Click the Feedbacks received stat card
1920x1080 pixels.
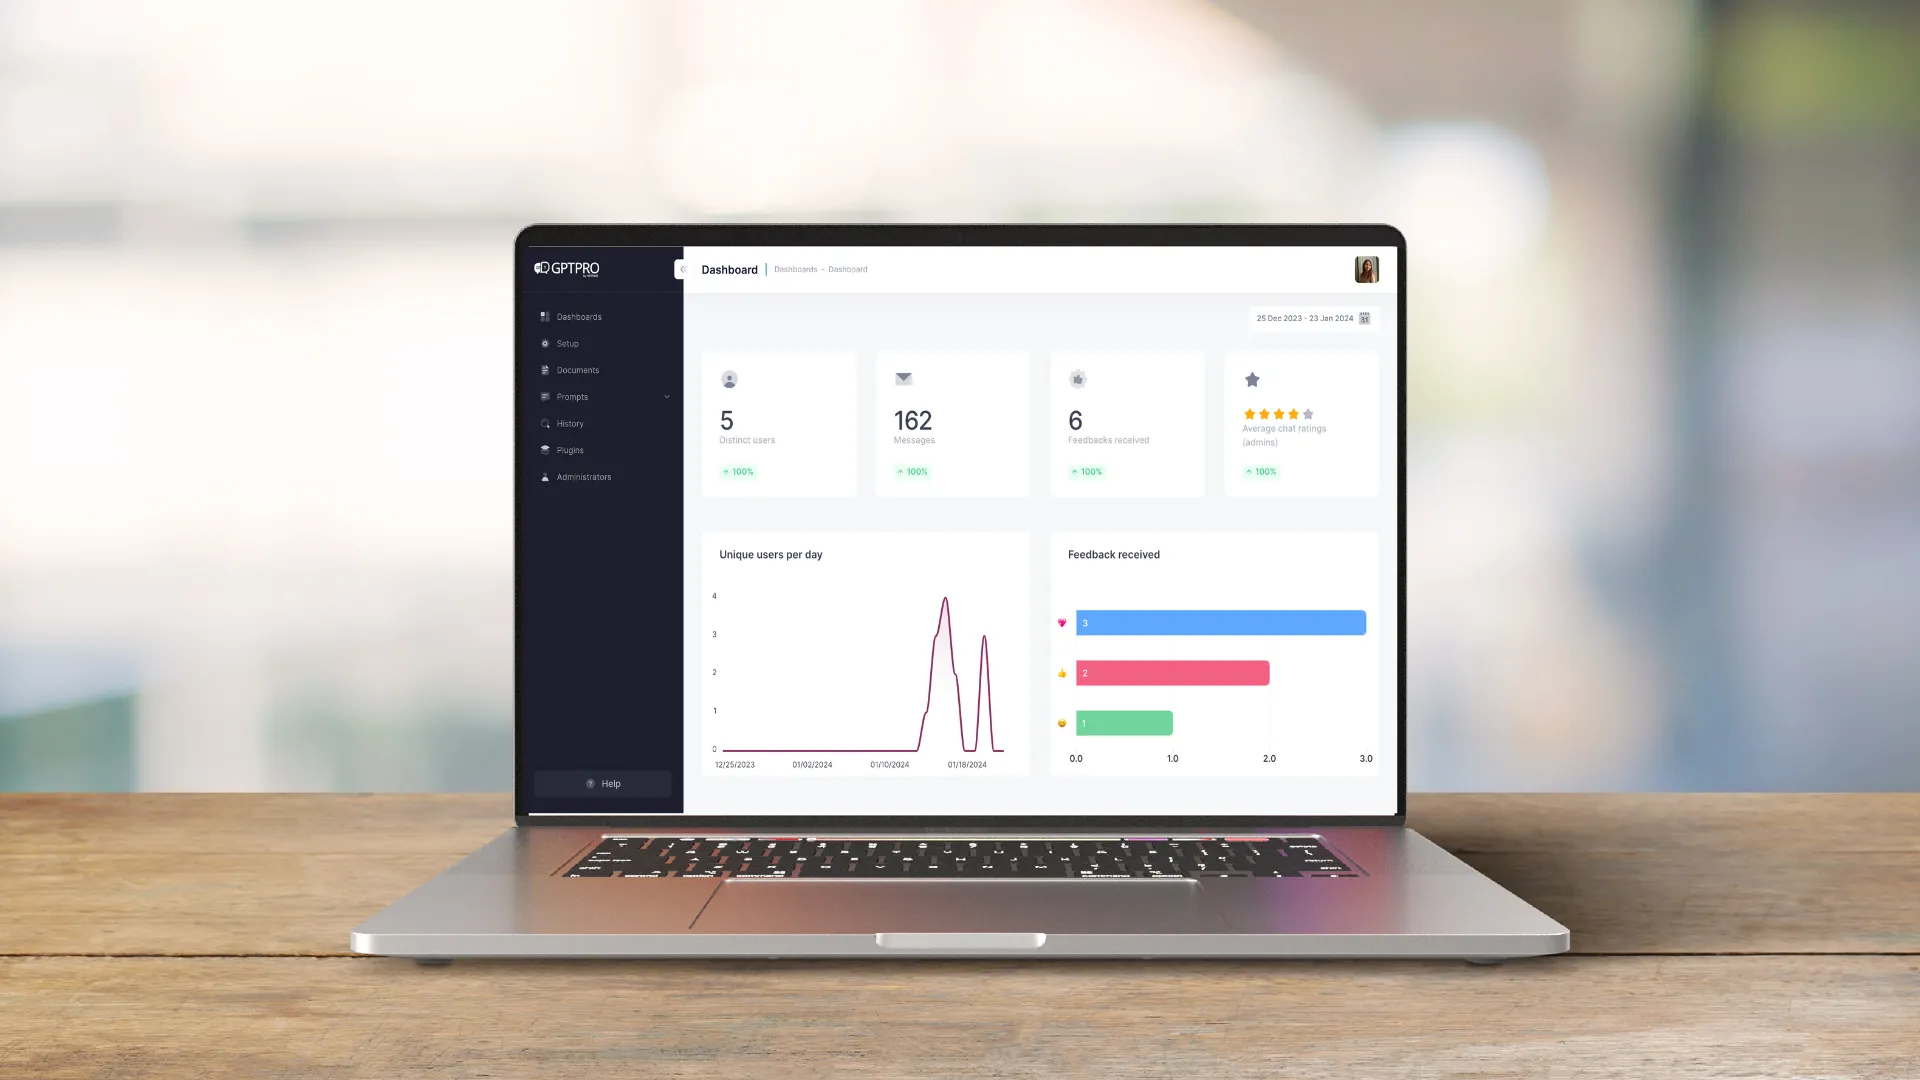pyautogui.click(x=1126, y=423)
